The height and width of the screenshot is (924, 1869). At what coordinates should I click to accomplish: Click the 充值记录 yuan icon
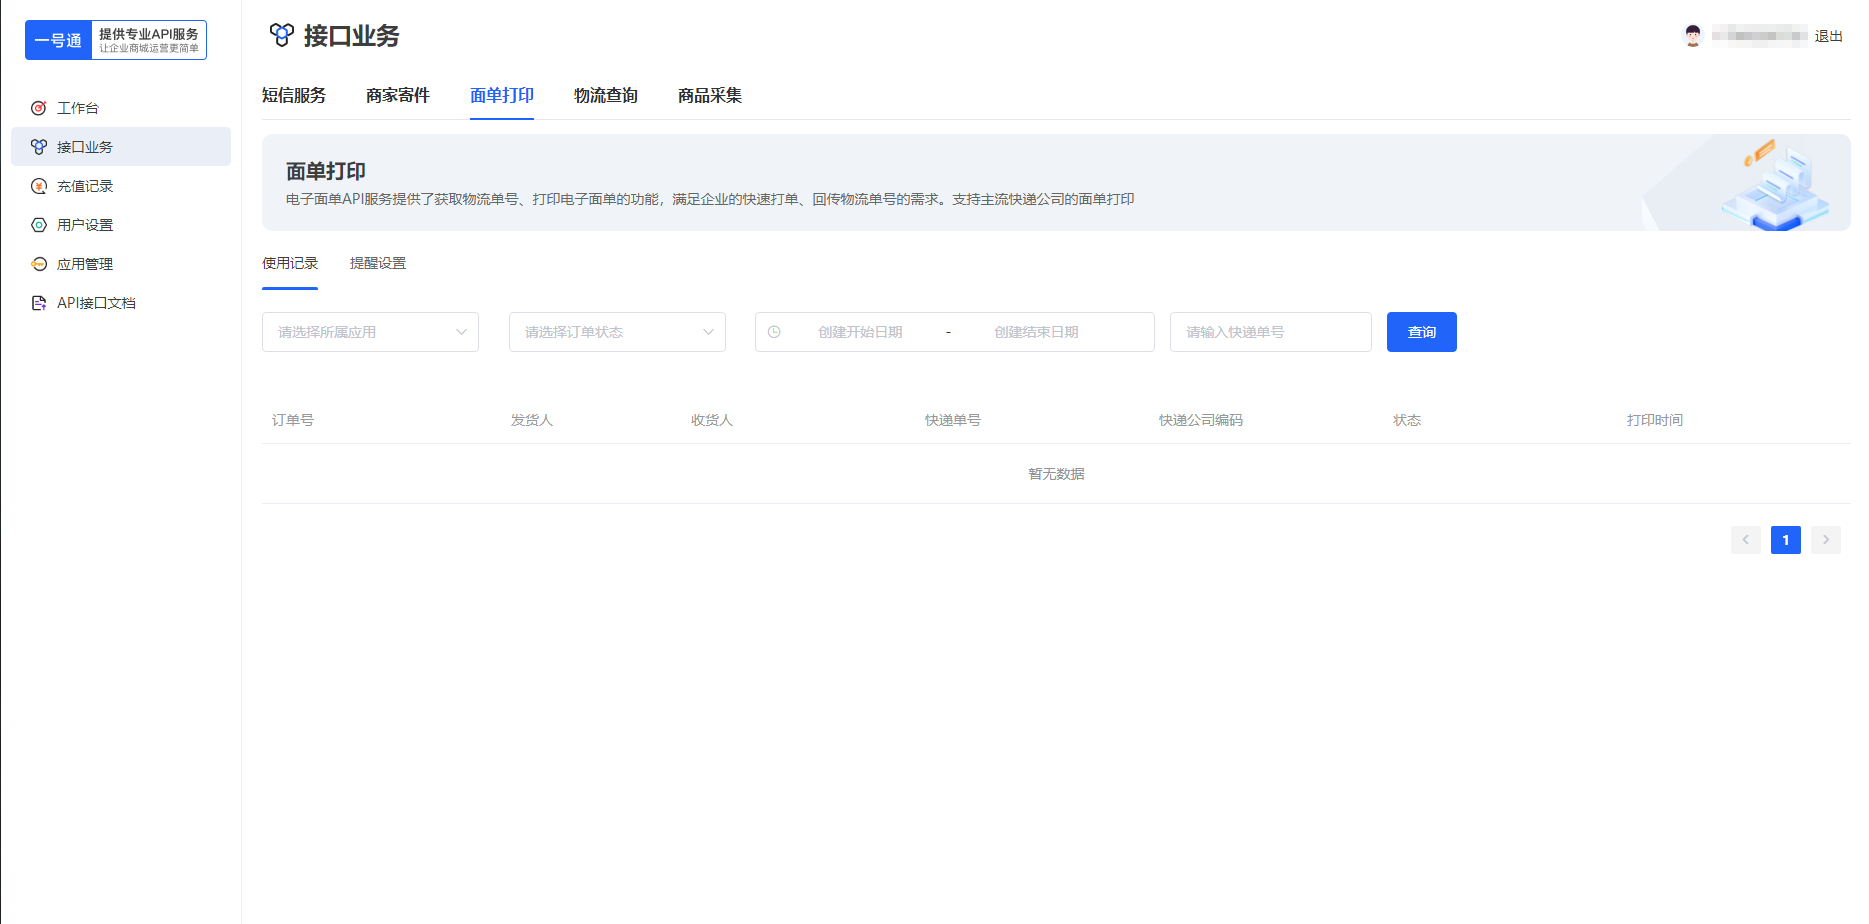pos(39,186)
